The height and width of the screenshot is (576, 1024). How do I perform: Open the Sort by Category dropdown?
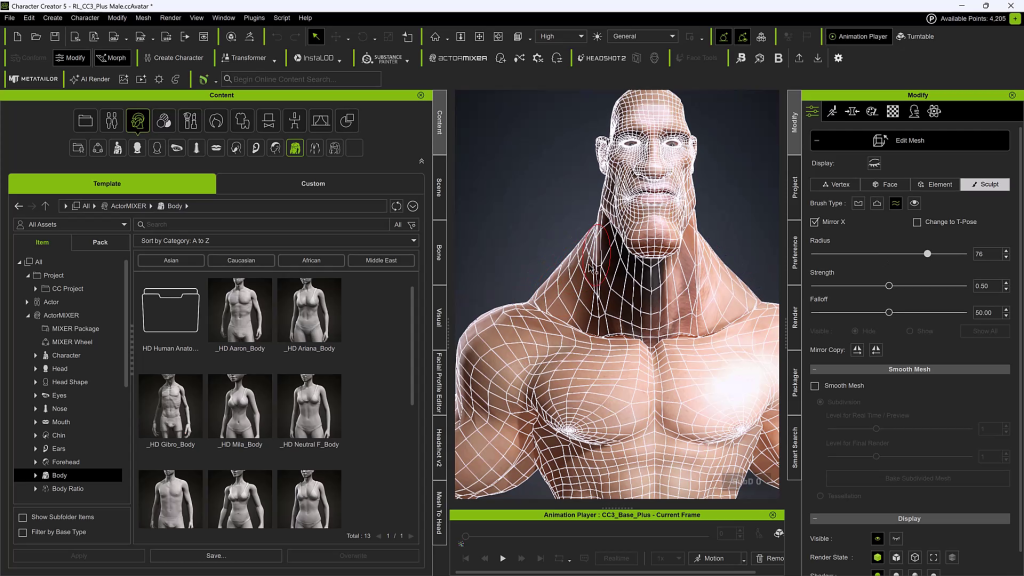pos(277,241)
